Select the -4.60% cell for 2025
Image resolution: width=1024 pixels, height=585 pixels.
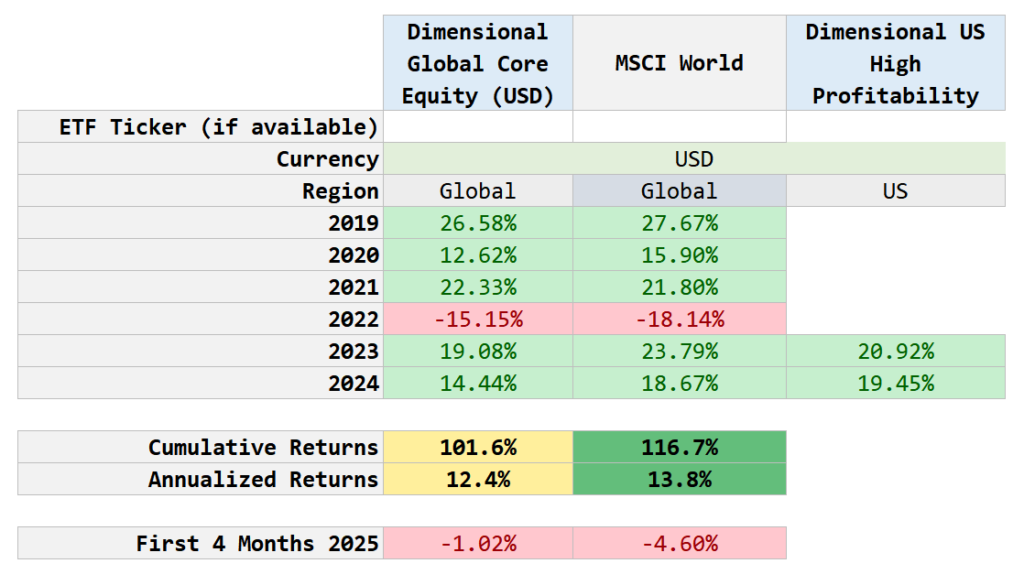tap(679, 543)
